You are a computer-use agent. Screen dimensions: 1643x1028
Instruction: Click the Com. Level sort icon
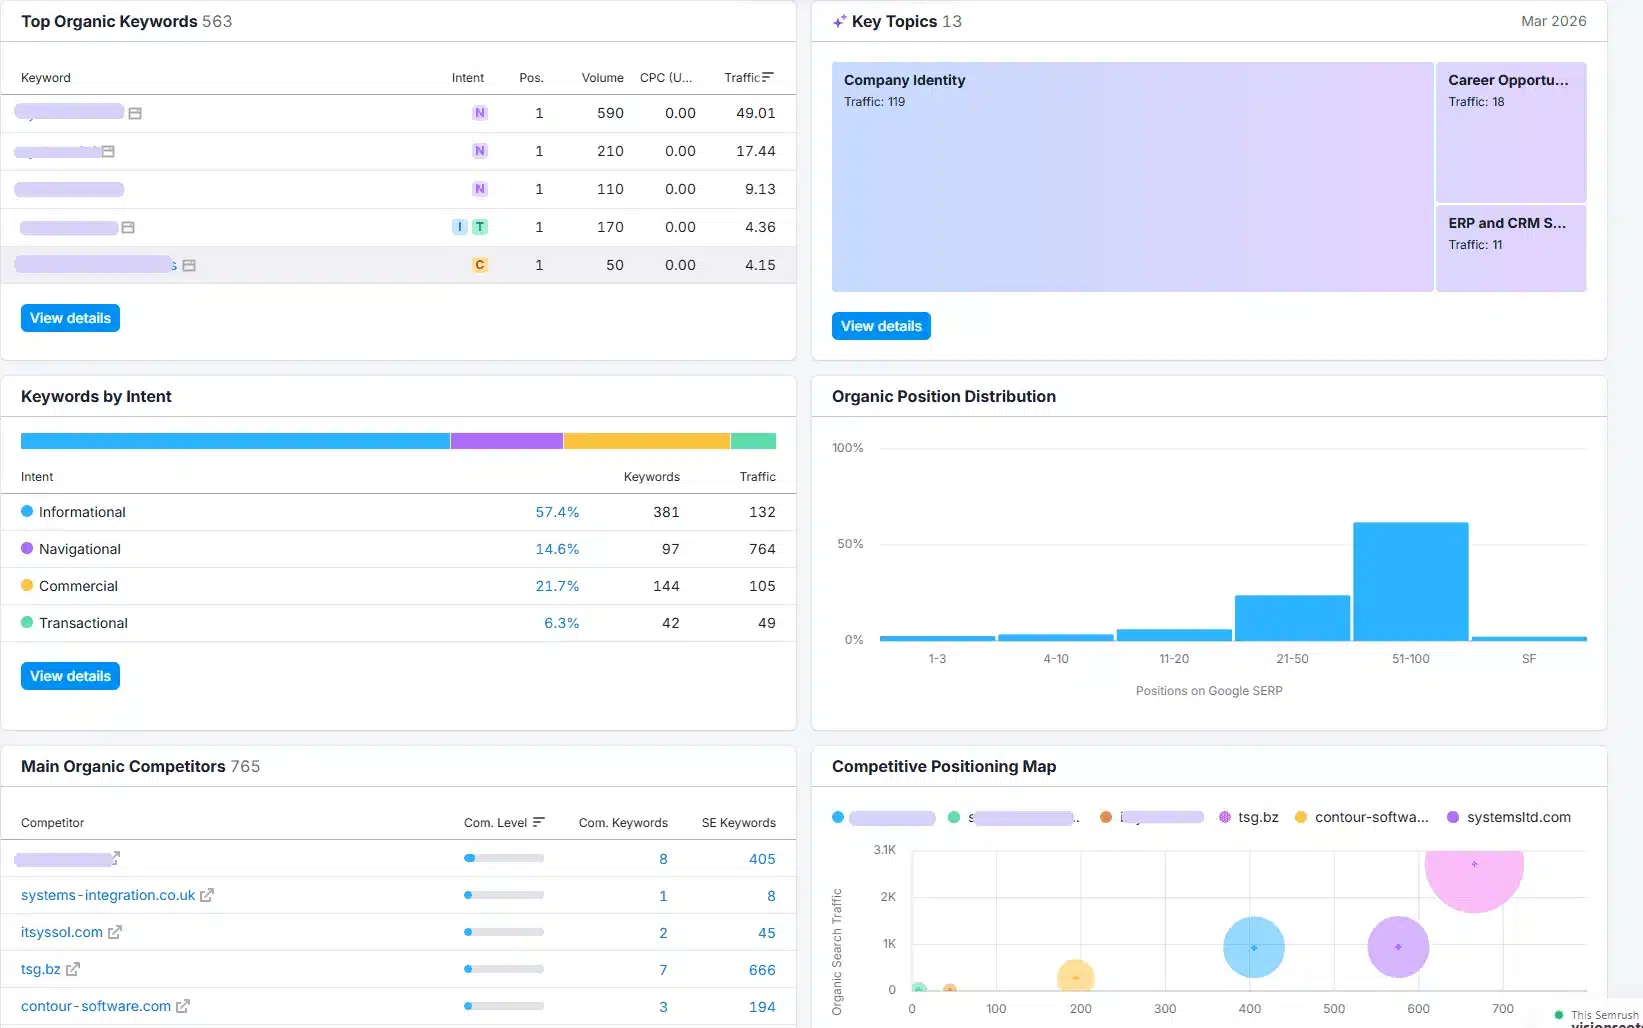point(539,823)
